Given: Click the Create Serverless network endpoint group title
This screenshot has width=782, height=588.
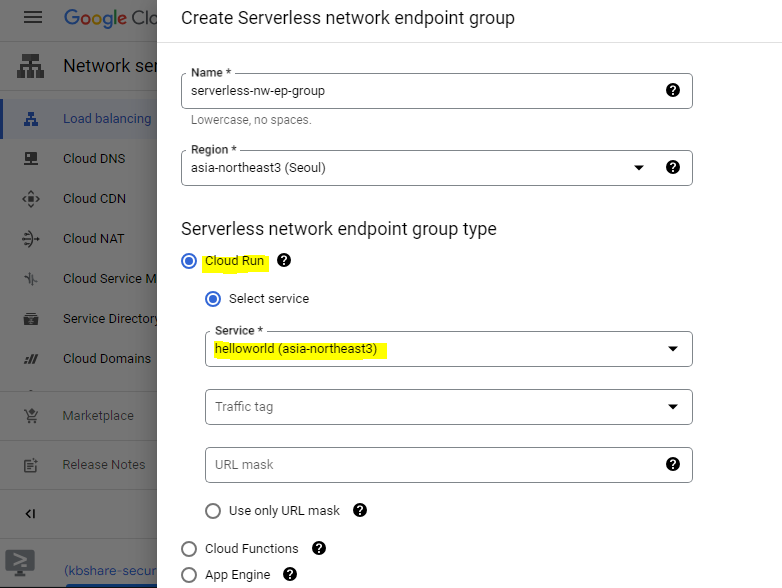Looking at the screenshot, I should pos(348,18).
